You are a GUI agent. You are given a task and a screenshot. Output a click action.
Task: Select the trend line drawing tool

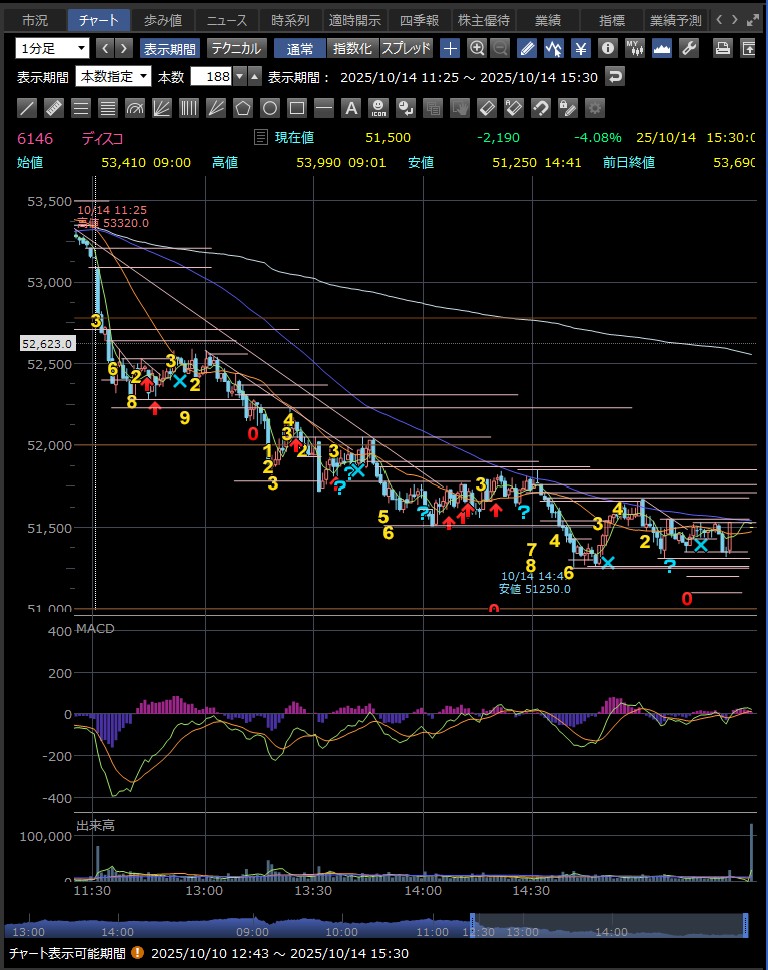coord(28,108)
